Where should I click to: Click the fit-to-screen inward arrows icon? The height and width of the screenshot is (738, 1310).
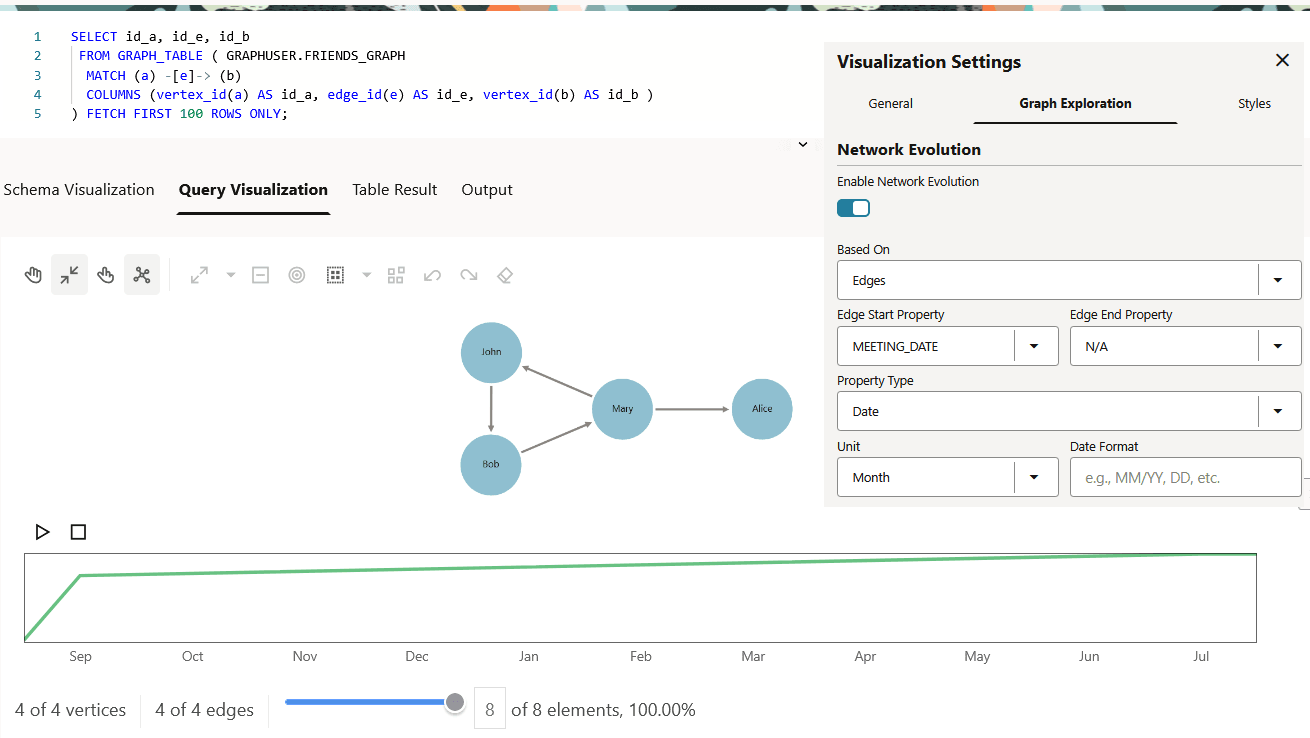[70, 275]
